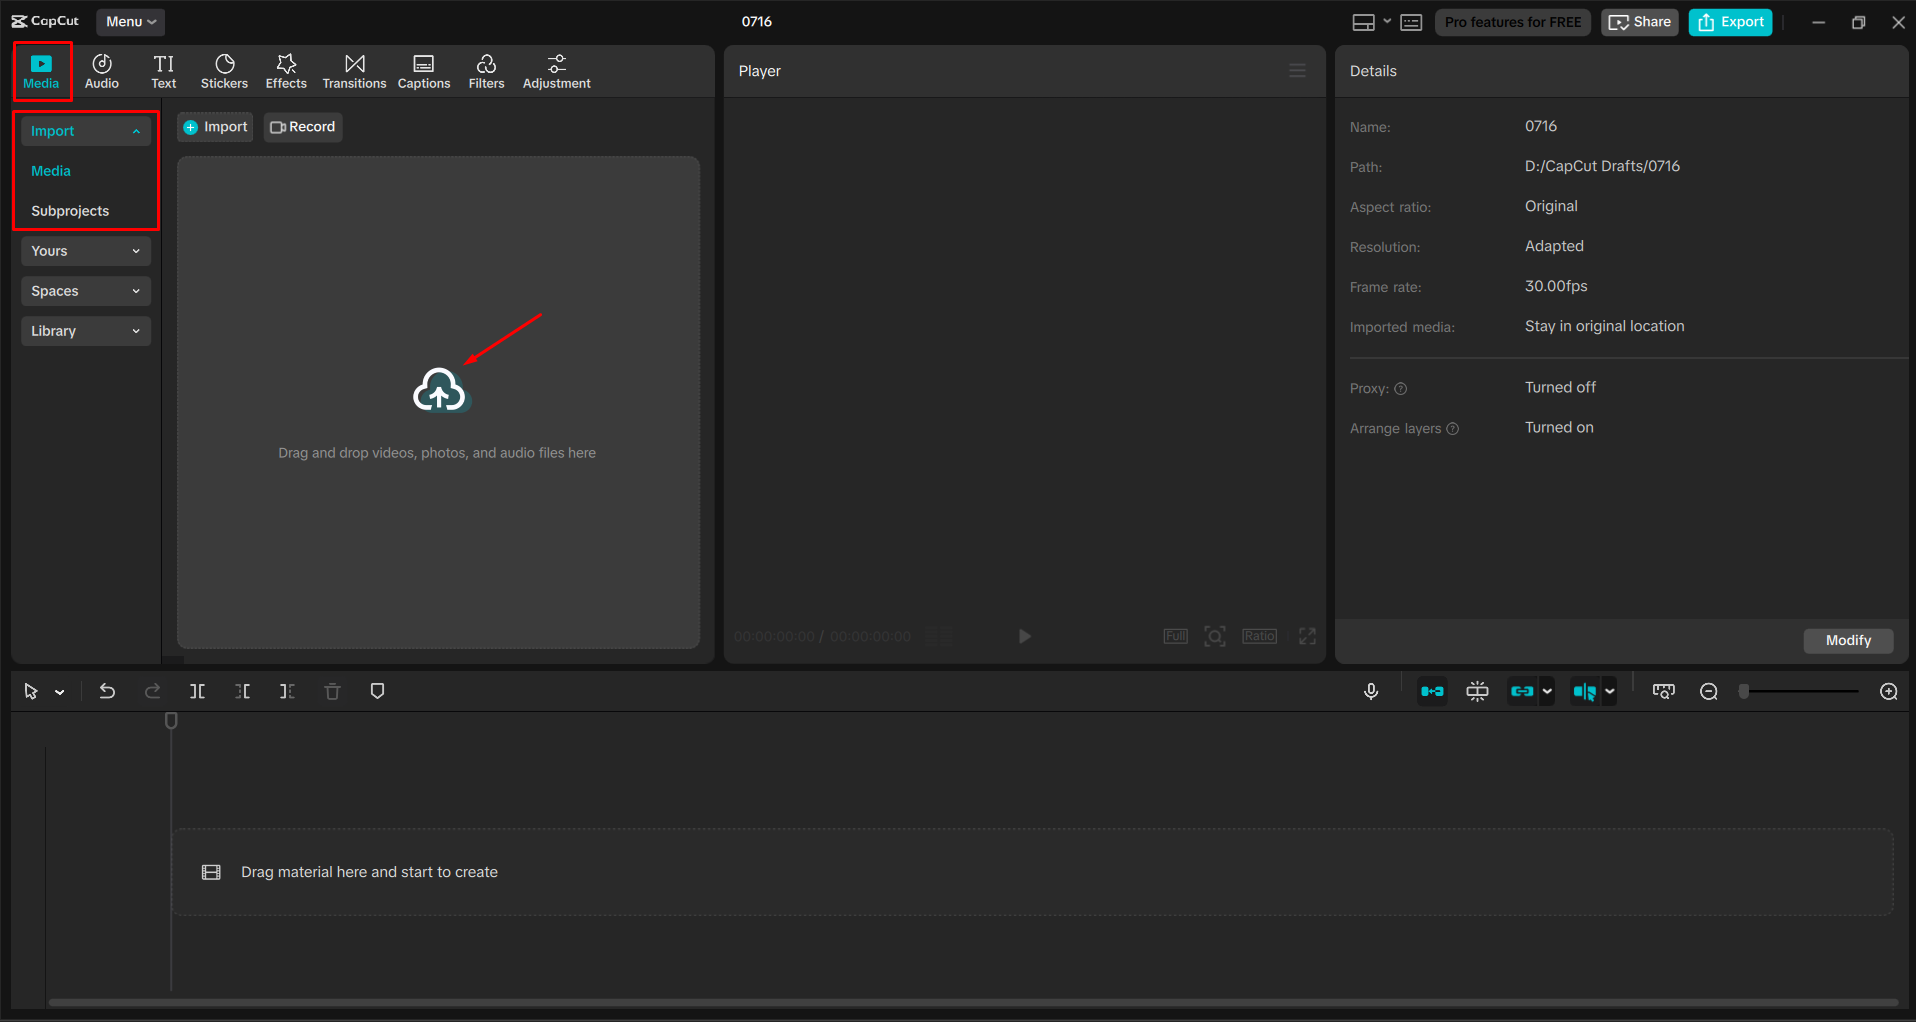Open the Captions panel
The height and width of the screenshot is (1022, 1916).
pos(423,70)
